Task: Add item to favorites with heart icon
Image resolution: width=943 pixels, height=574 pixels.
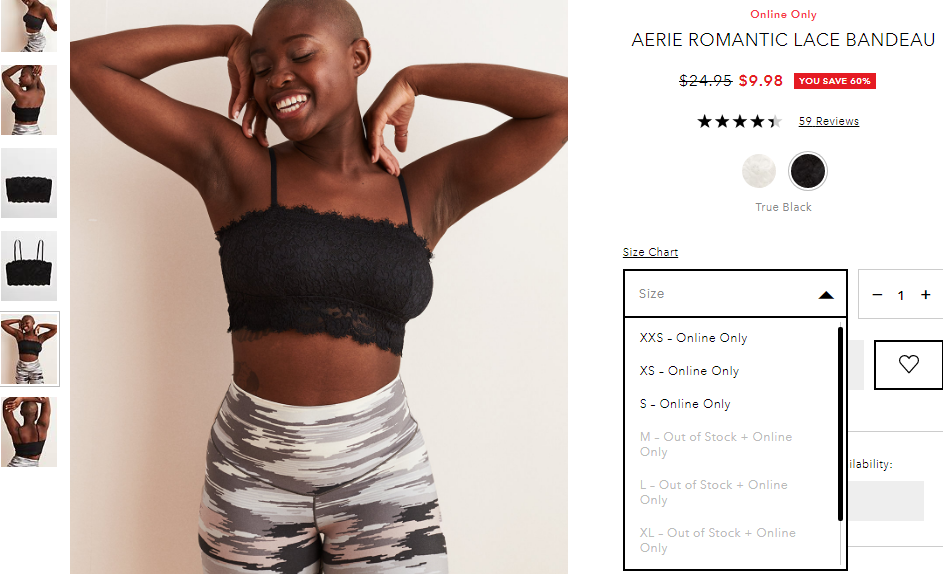Action: point(909,365)
